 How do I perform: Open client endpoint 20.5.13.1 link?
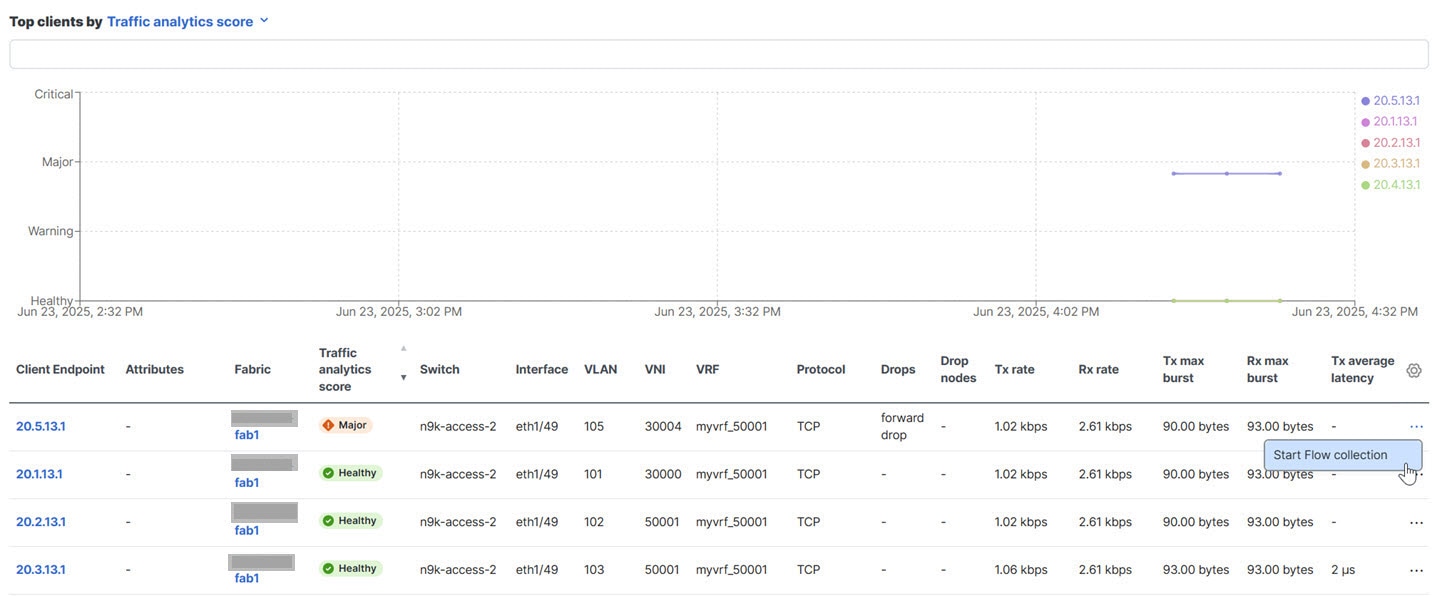(41, 426)
